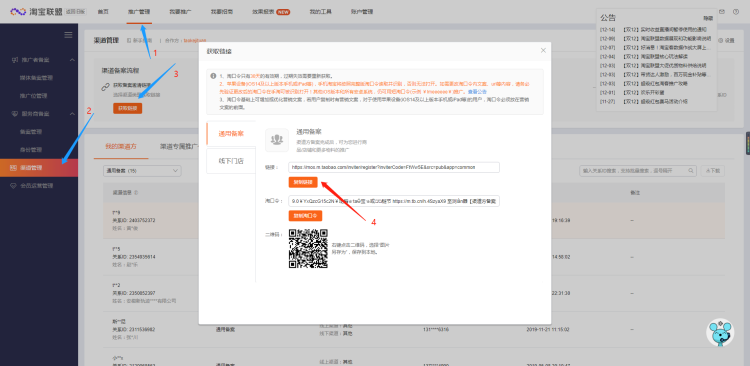Viewport: 750px width, 366px height.
Task: Open the help question-mark icon in the top bar
Action: pos(736,11)
